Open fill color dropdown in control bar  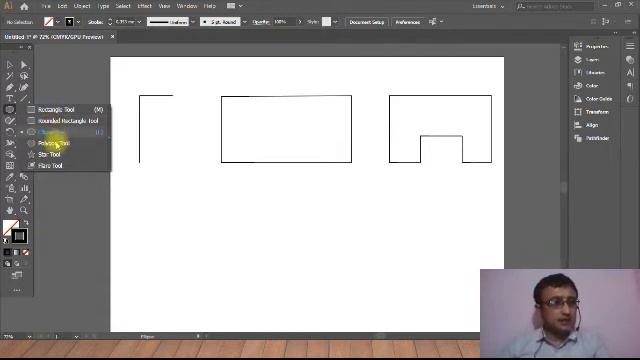[x=58, y=22]
